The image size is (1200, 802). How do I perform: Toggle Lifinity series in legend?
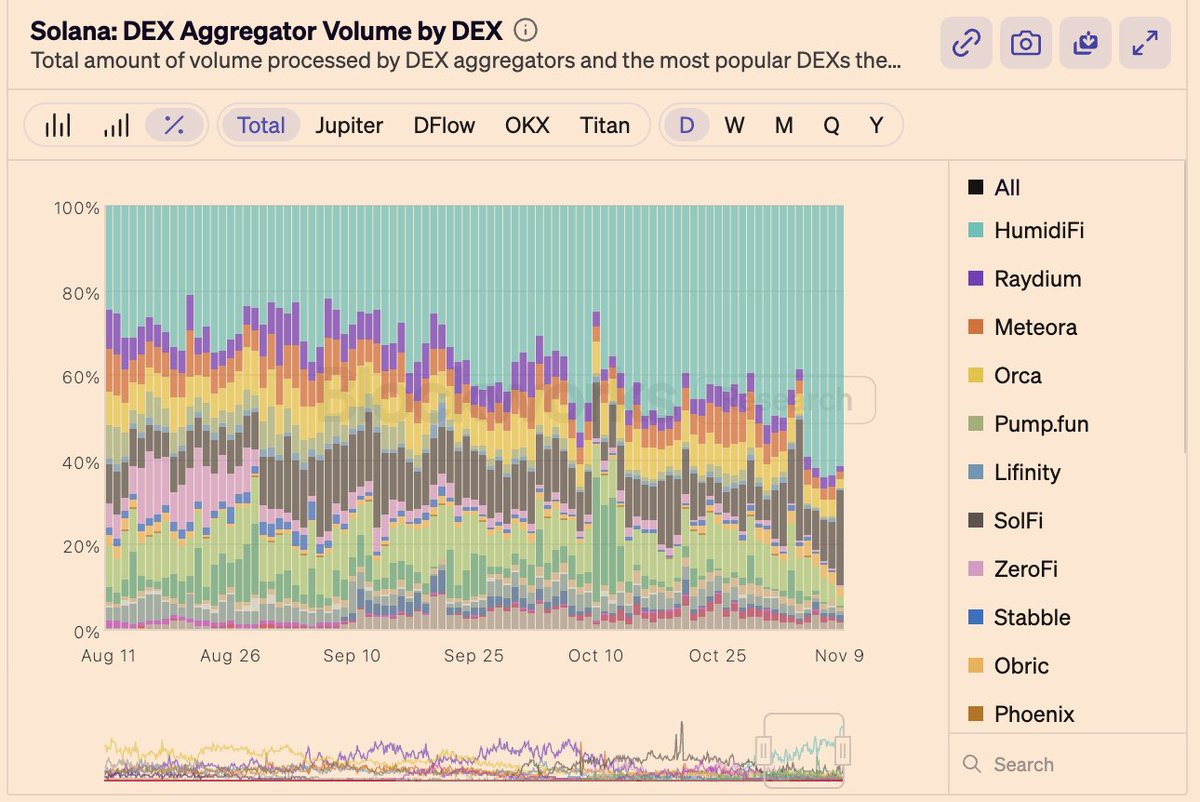(x=1014, y=472)
